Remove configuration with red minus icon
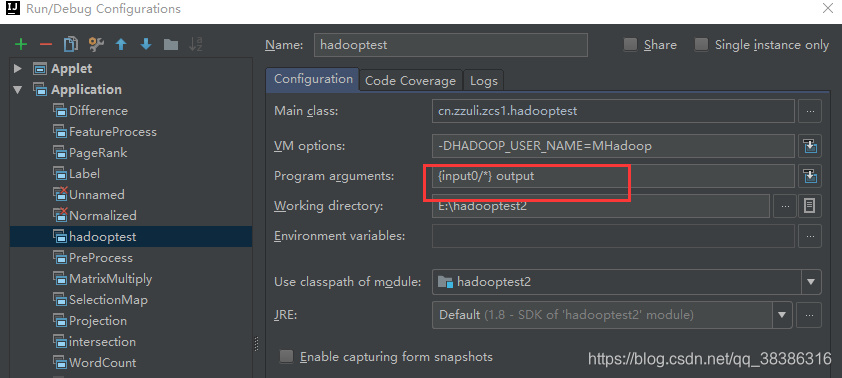 tap(46, 45)
